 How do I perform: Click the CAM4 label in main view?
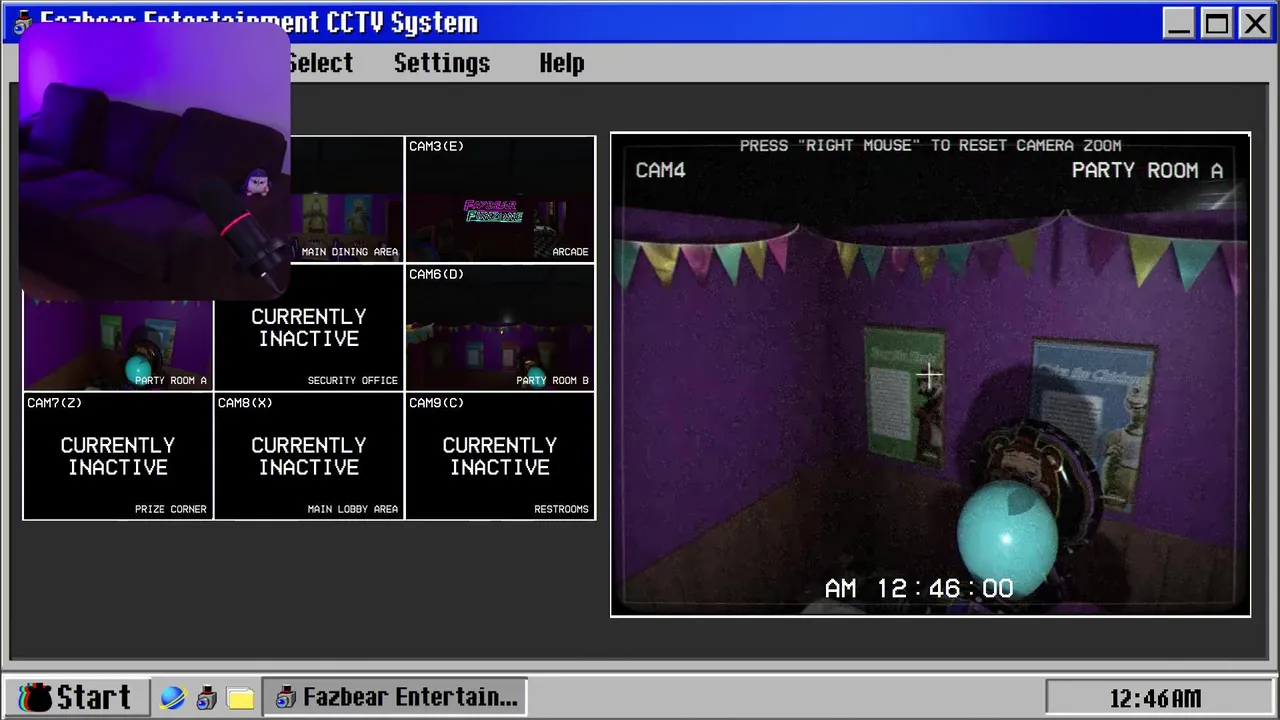[660, 171]
